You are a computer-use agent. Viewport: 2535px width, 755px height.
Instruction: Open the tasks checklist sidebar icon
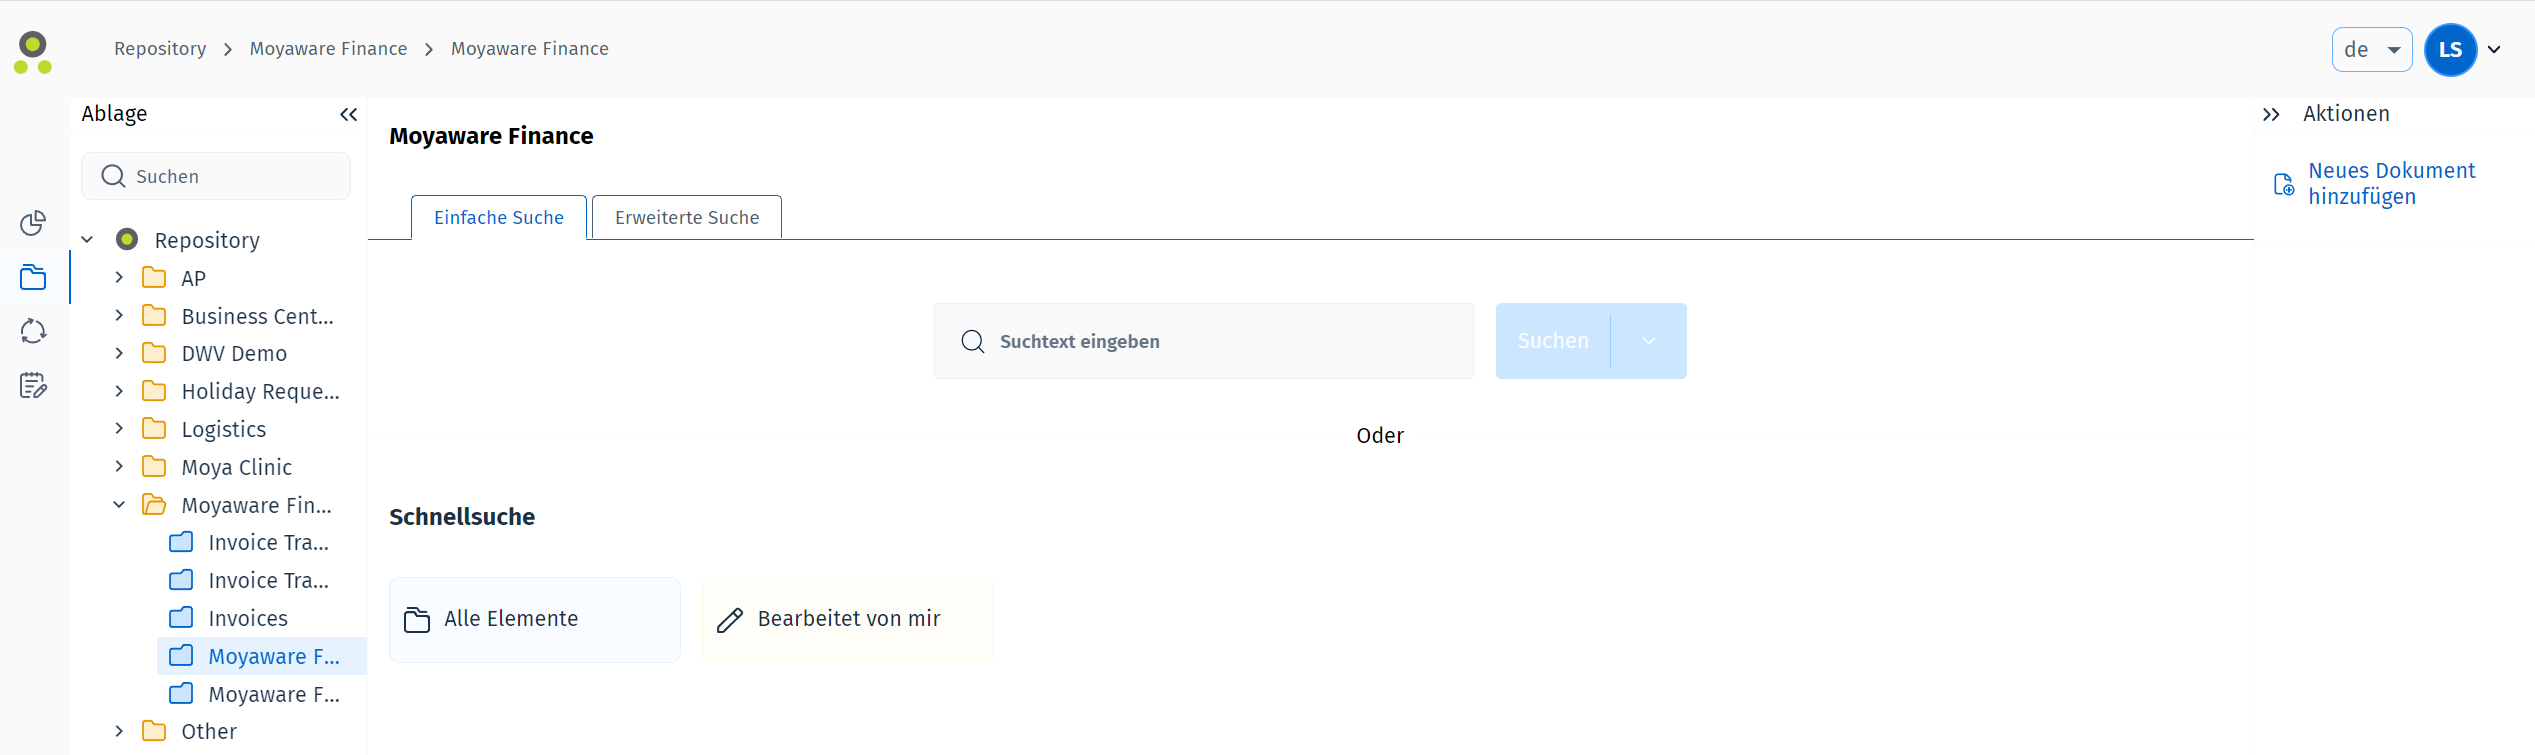point(33,385)
